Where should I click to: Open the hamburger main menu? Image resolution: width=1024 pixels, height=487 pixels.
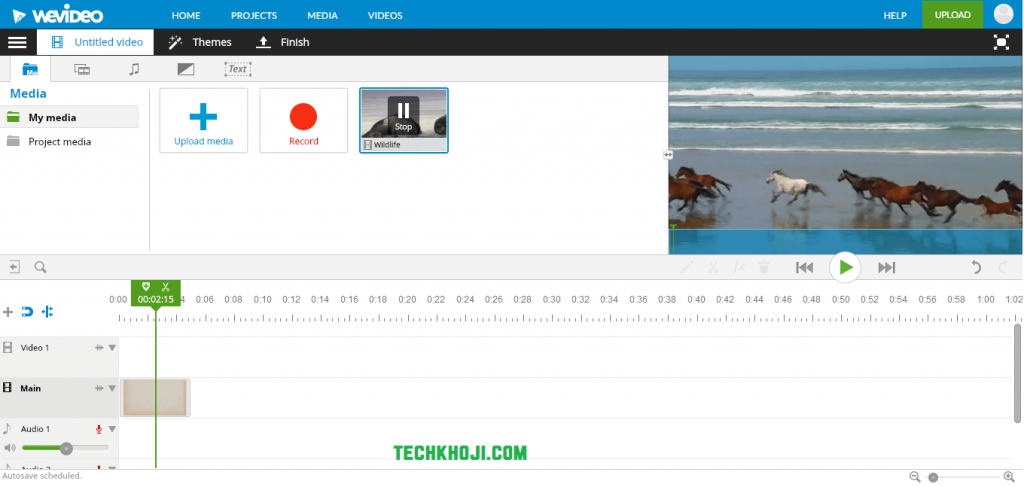17,42
